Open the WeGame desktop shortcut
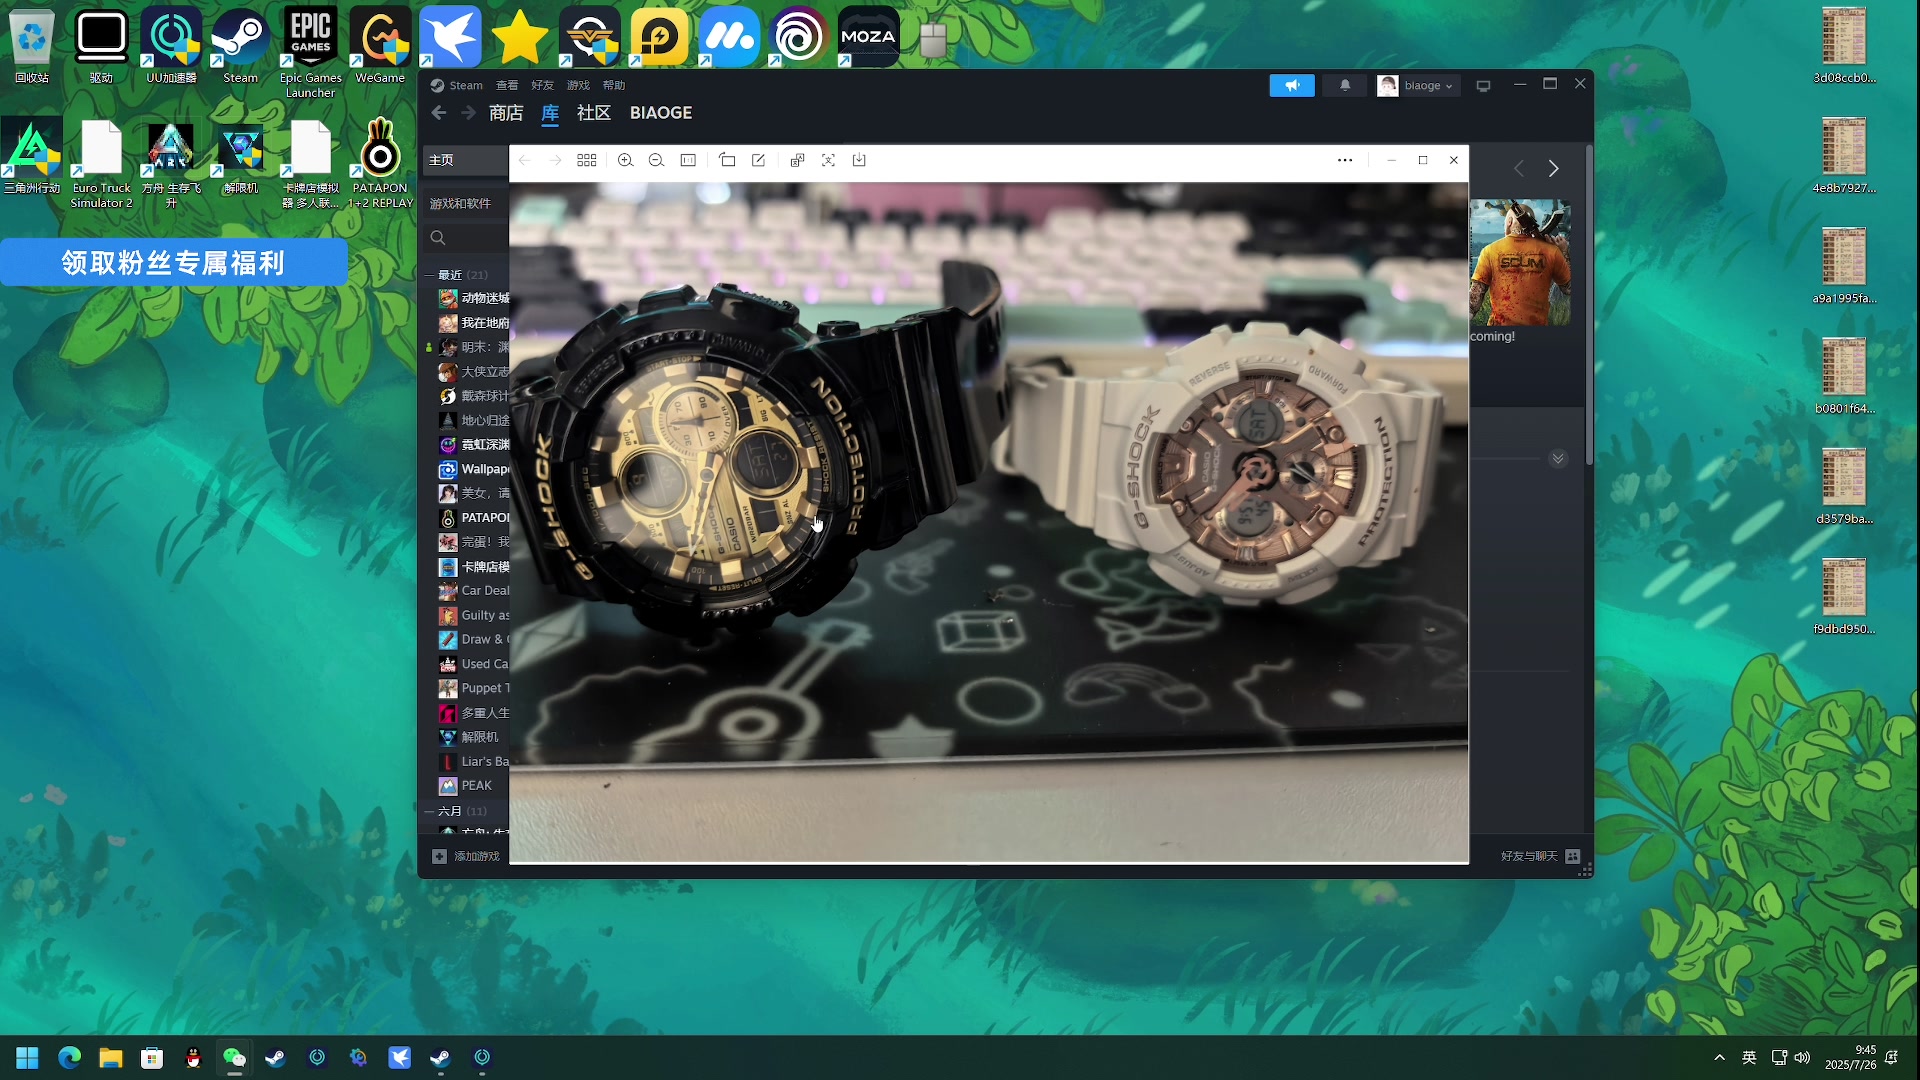 coord(380,46)
